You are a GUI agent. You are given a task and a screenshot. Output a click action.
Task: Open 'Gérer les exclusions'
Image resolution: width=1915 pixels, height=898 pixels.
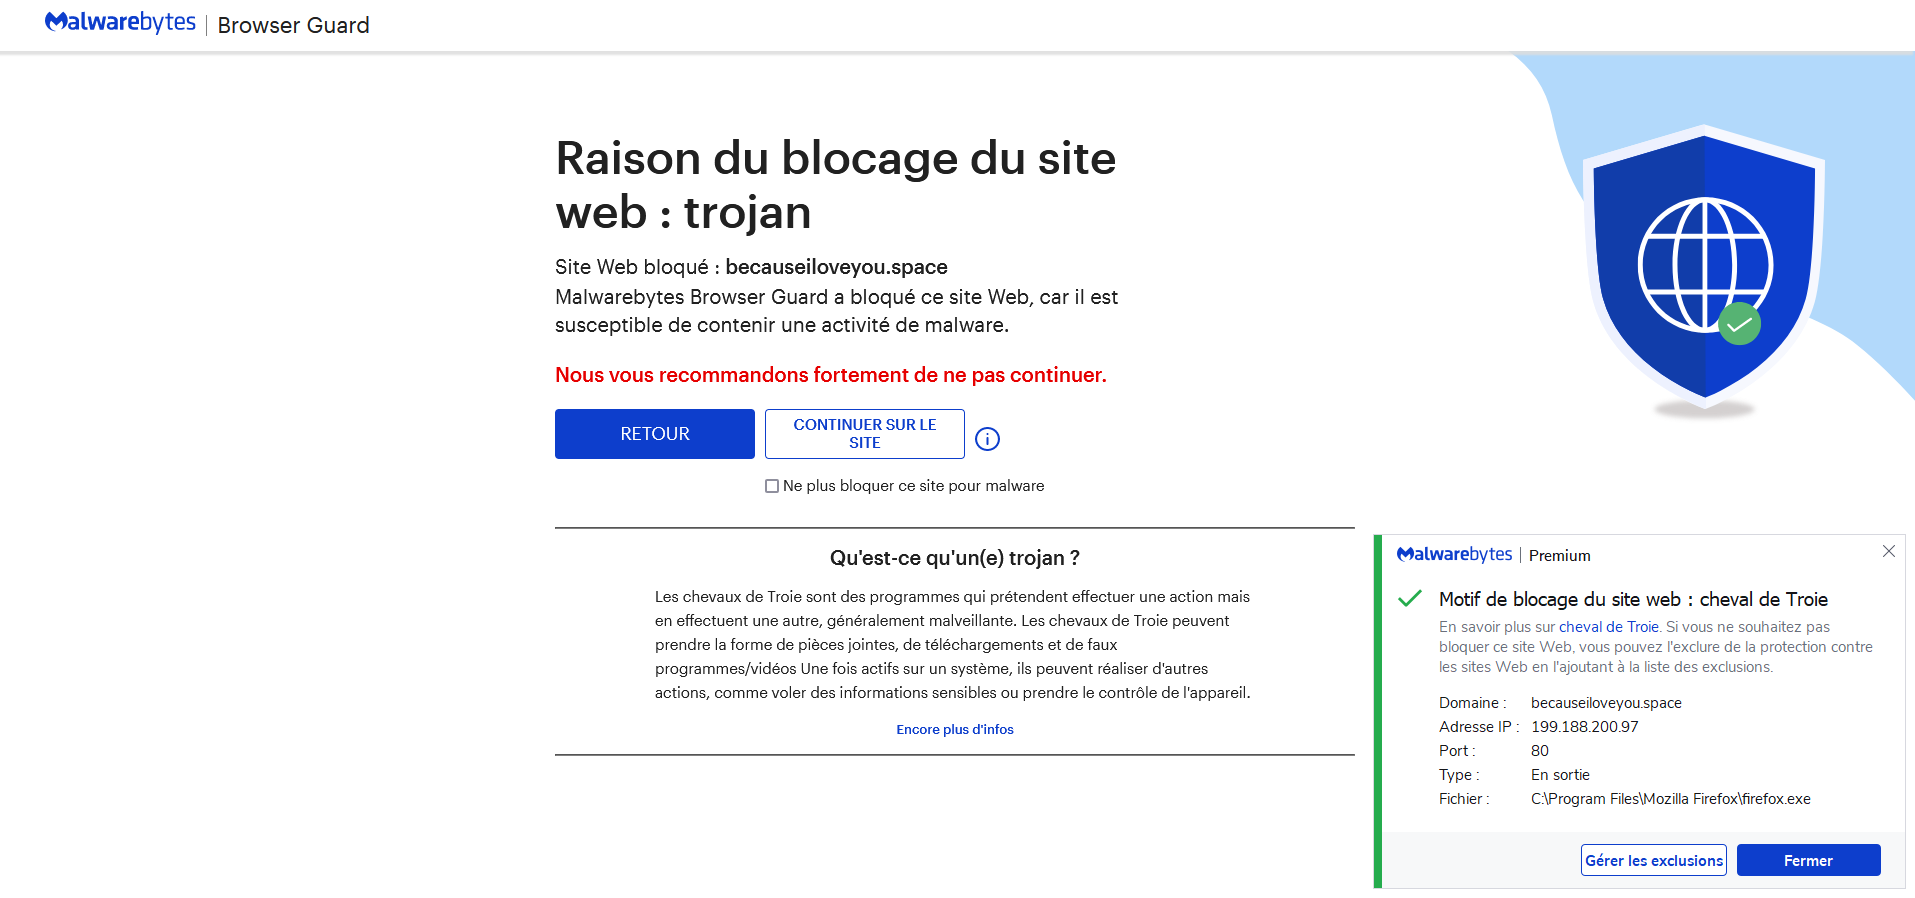point(1653,860)
